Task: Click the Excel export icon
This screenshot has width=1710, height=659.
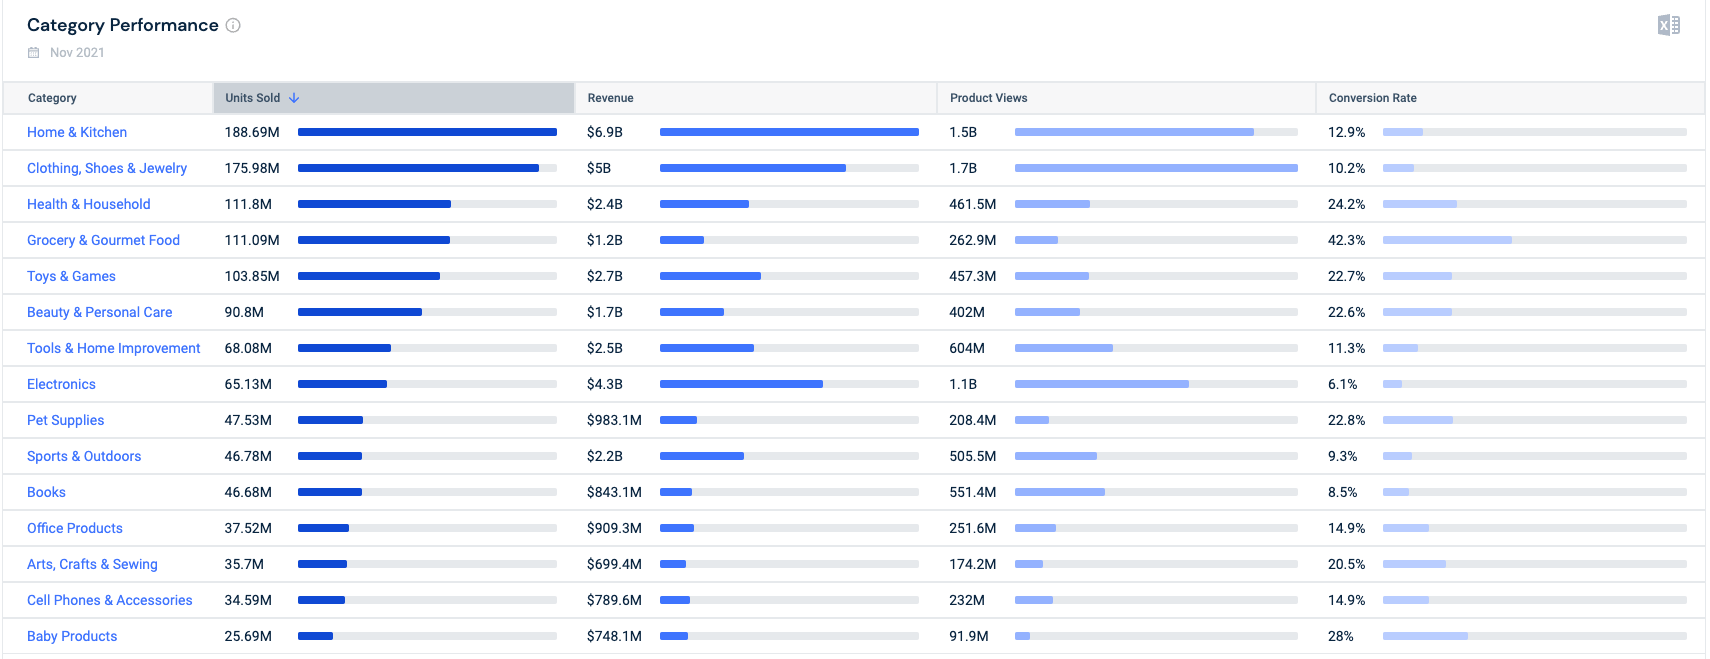Action: [x=1668, y=25]
